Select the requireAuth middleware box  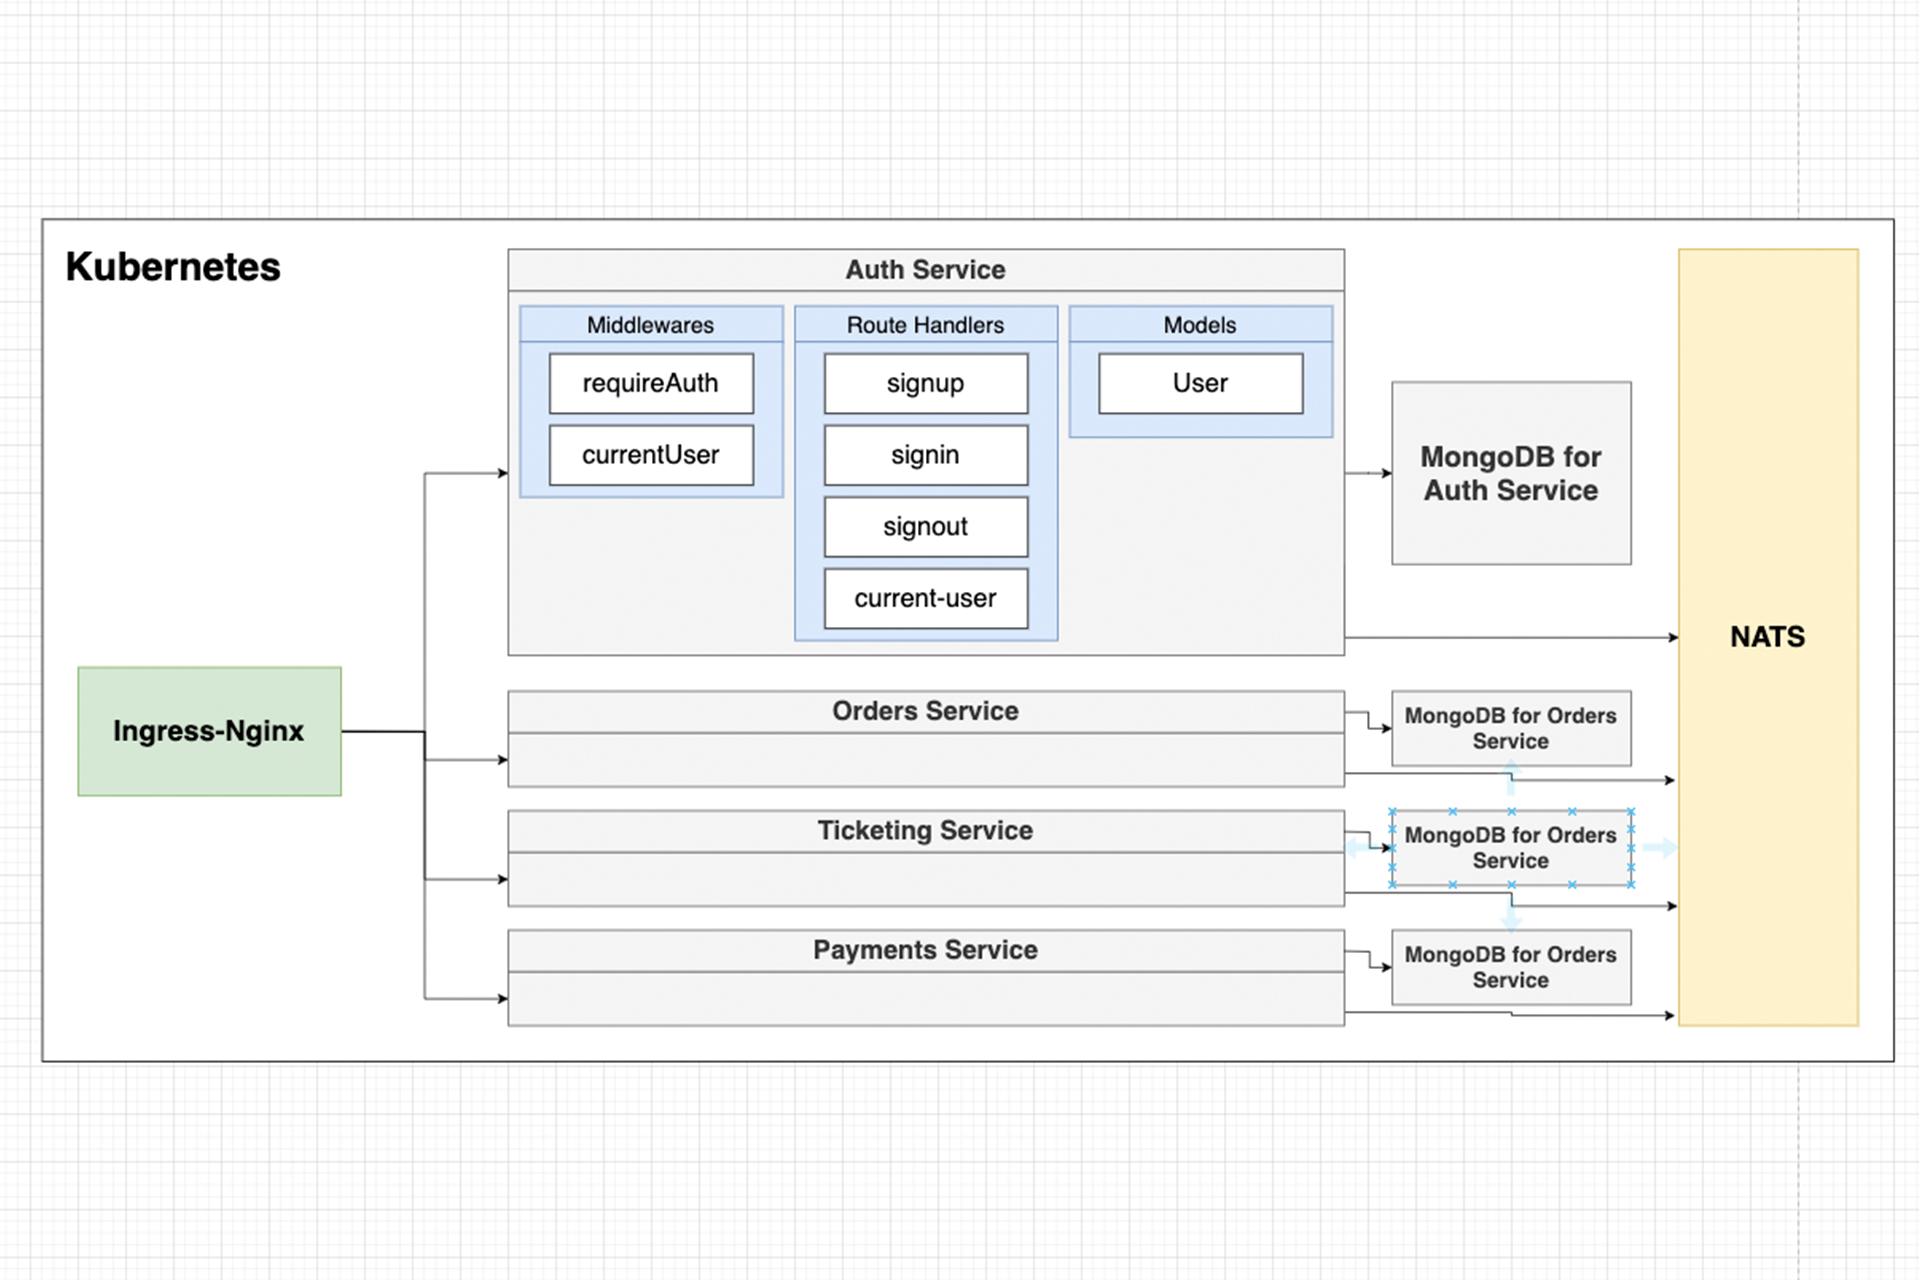(650, 383)
